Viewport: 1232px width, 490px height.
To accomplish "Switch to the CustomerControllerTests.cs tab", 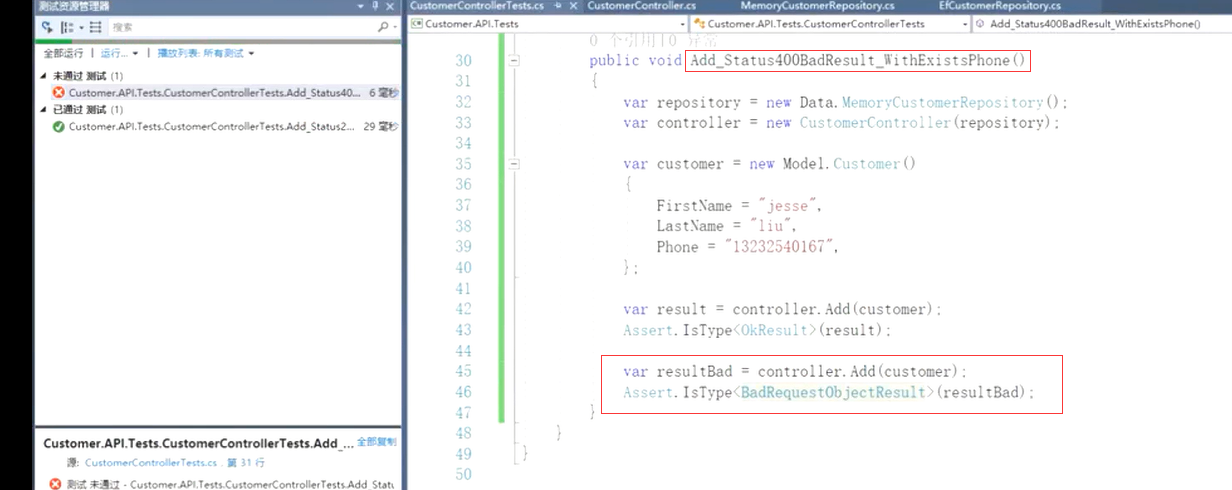I will point(476,6).
